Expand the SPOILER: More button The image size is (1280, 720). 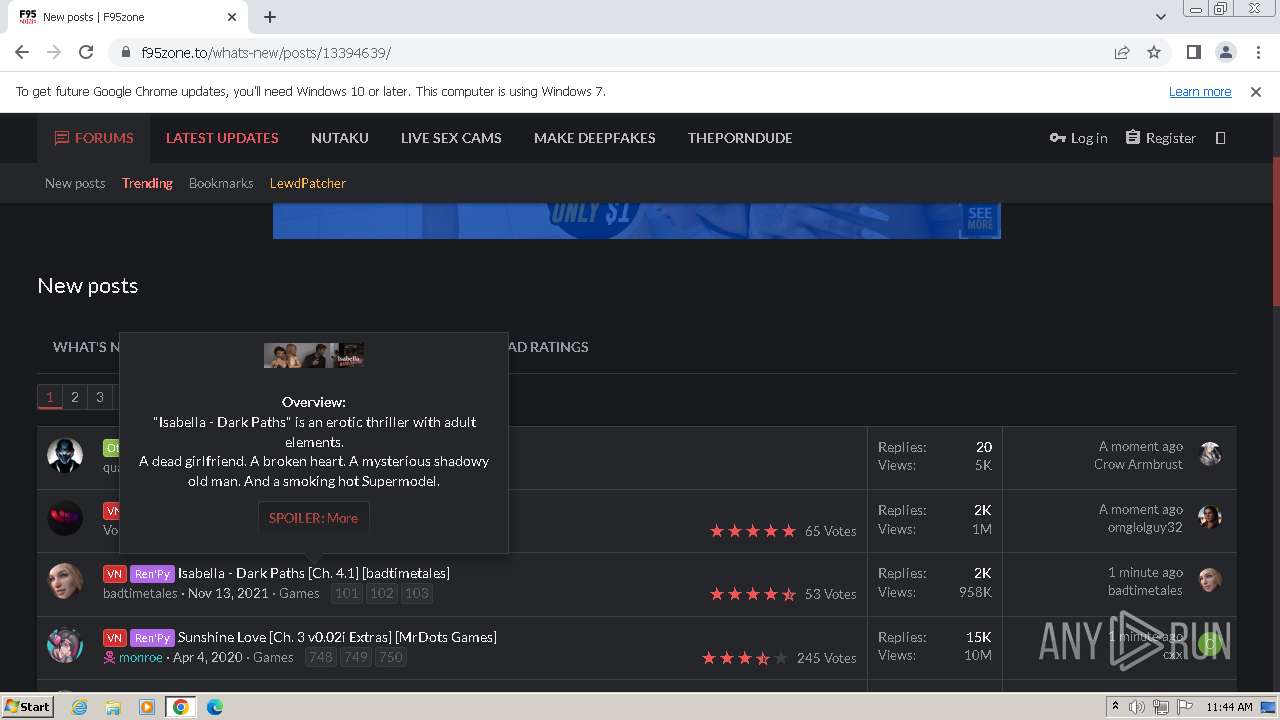[x=313, y=518]
